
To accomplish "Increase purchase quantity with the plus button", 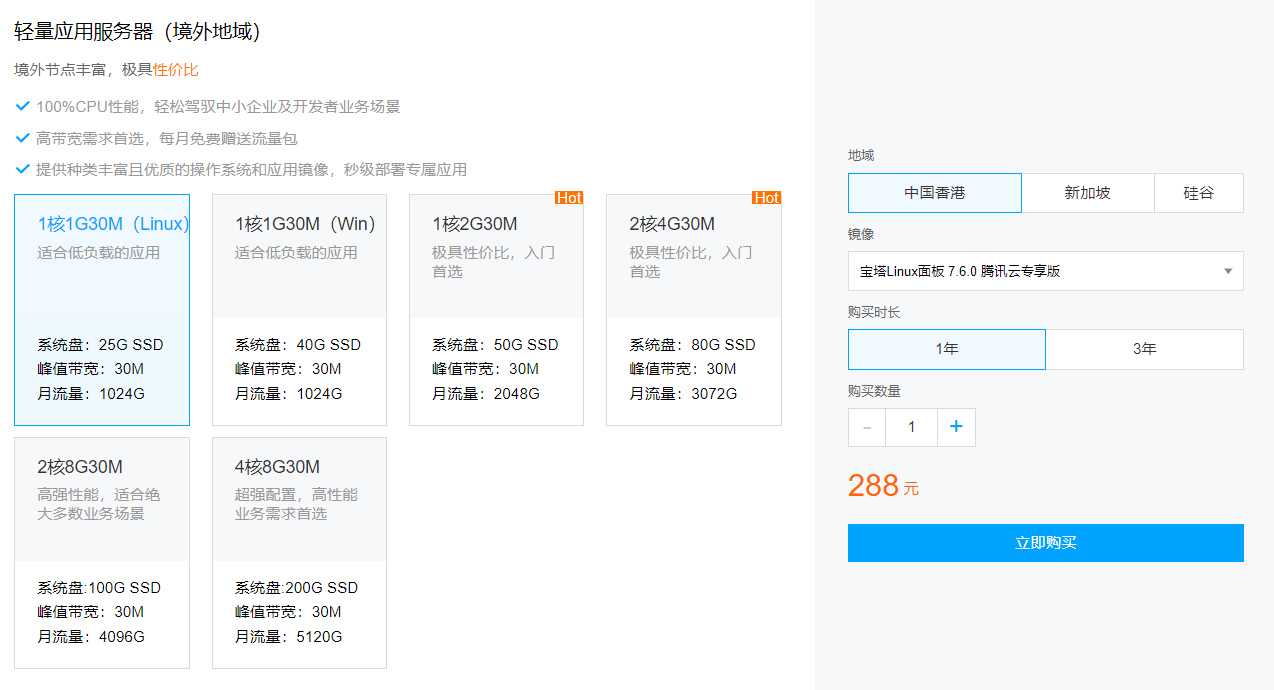I will [956, 427].
